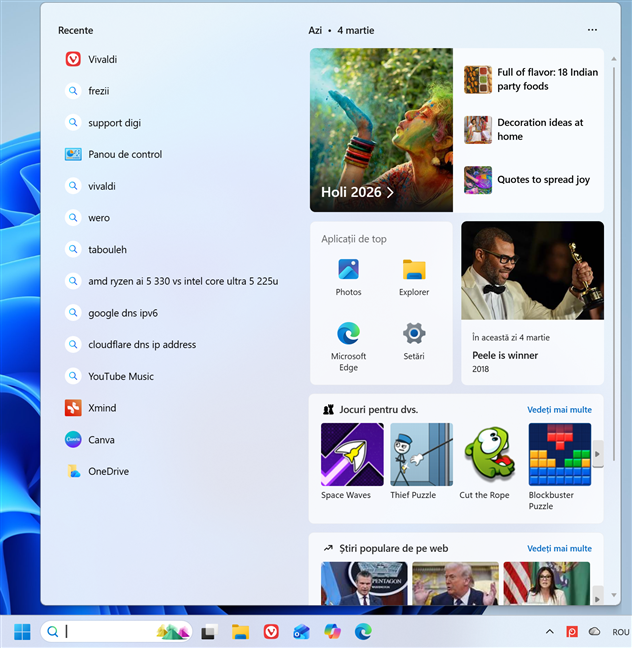Open the three-dot options menu
Image resolution: width=632 pixels, height=648 pixels.
[x=592, y=30]
